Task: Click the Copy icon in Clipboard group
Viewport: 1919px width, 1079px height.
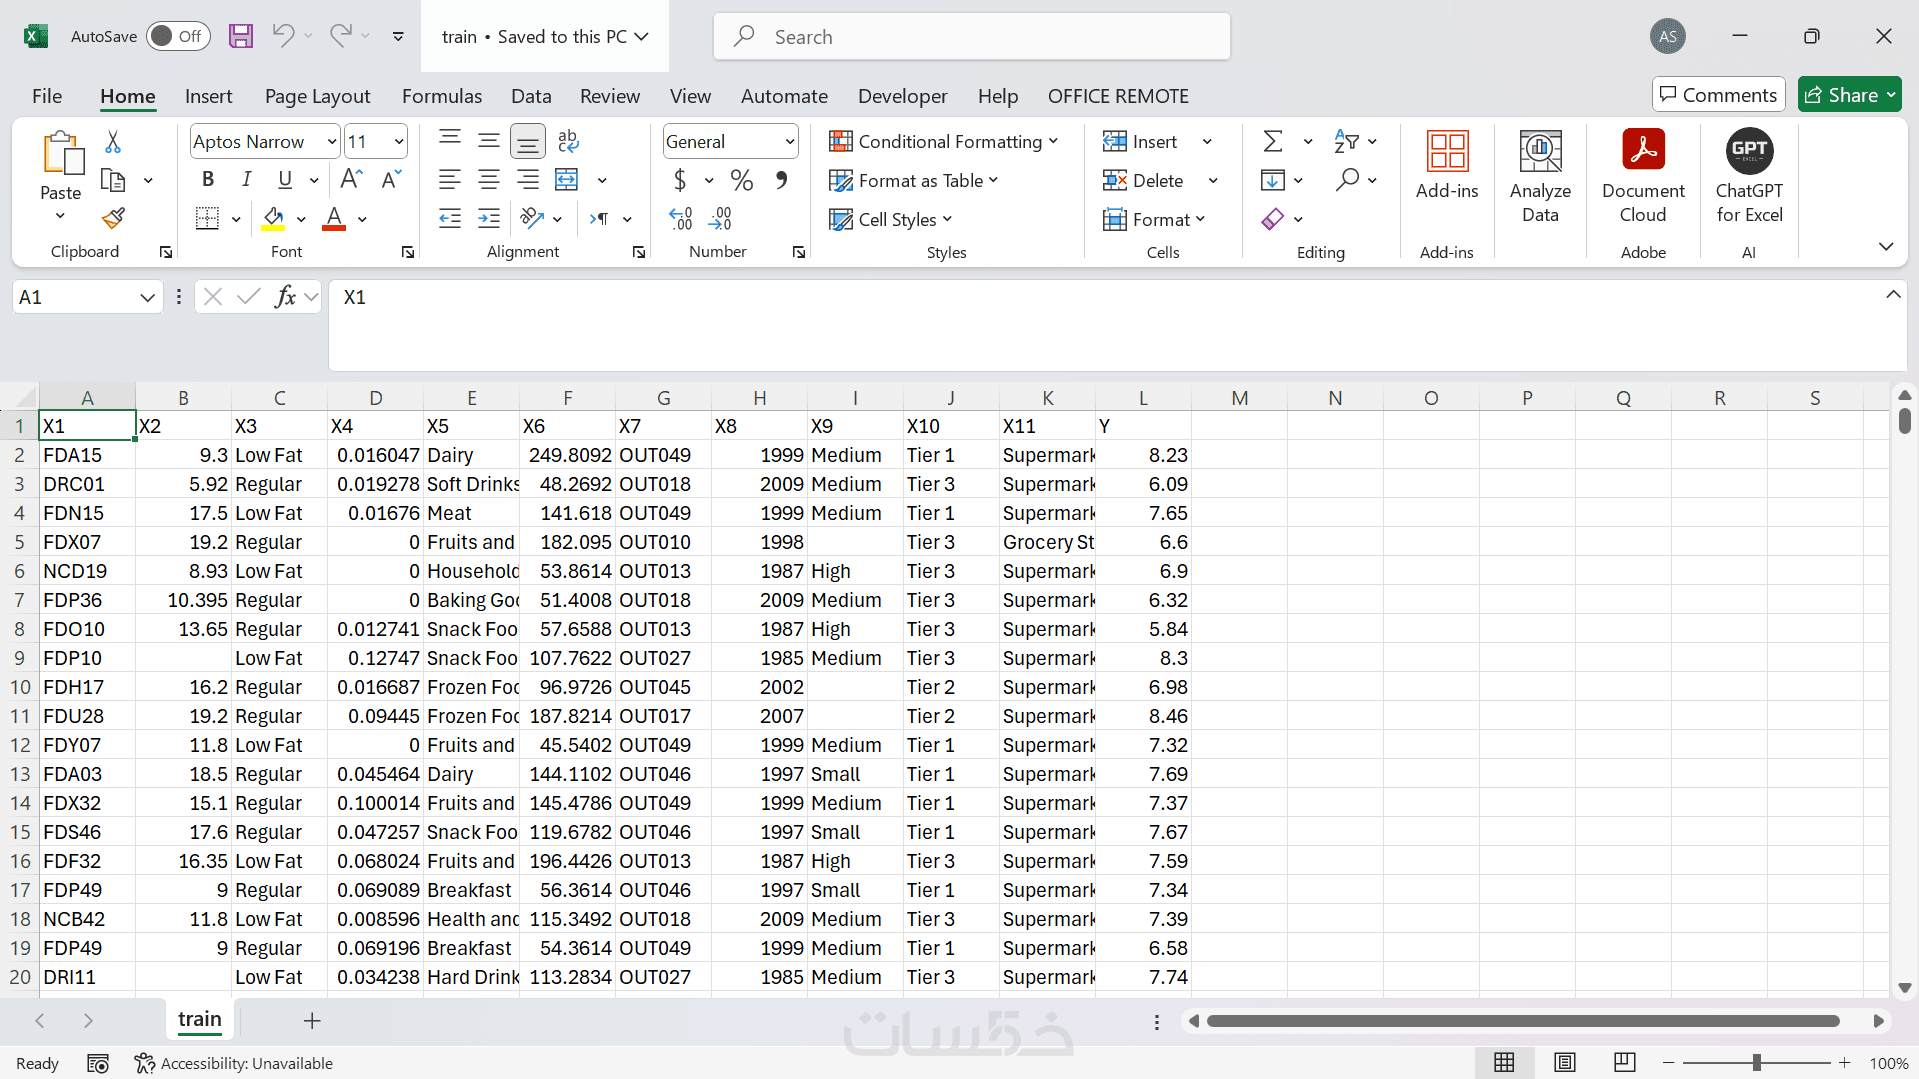Action: pos(113,180)
